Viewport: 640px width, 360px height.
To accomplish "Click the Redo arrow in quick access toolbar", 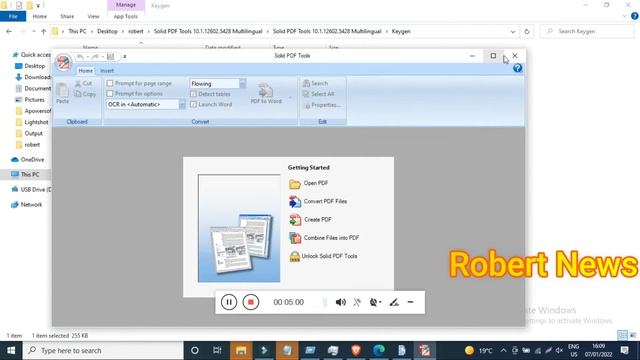I will pyautogui.click(x=95, y=57).
